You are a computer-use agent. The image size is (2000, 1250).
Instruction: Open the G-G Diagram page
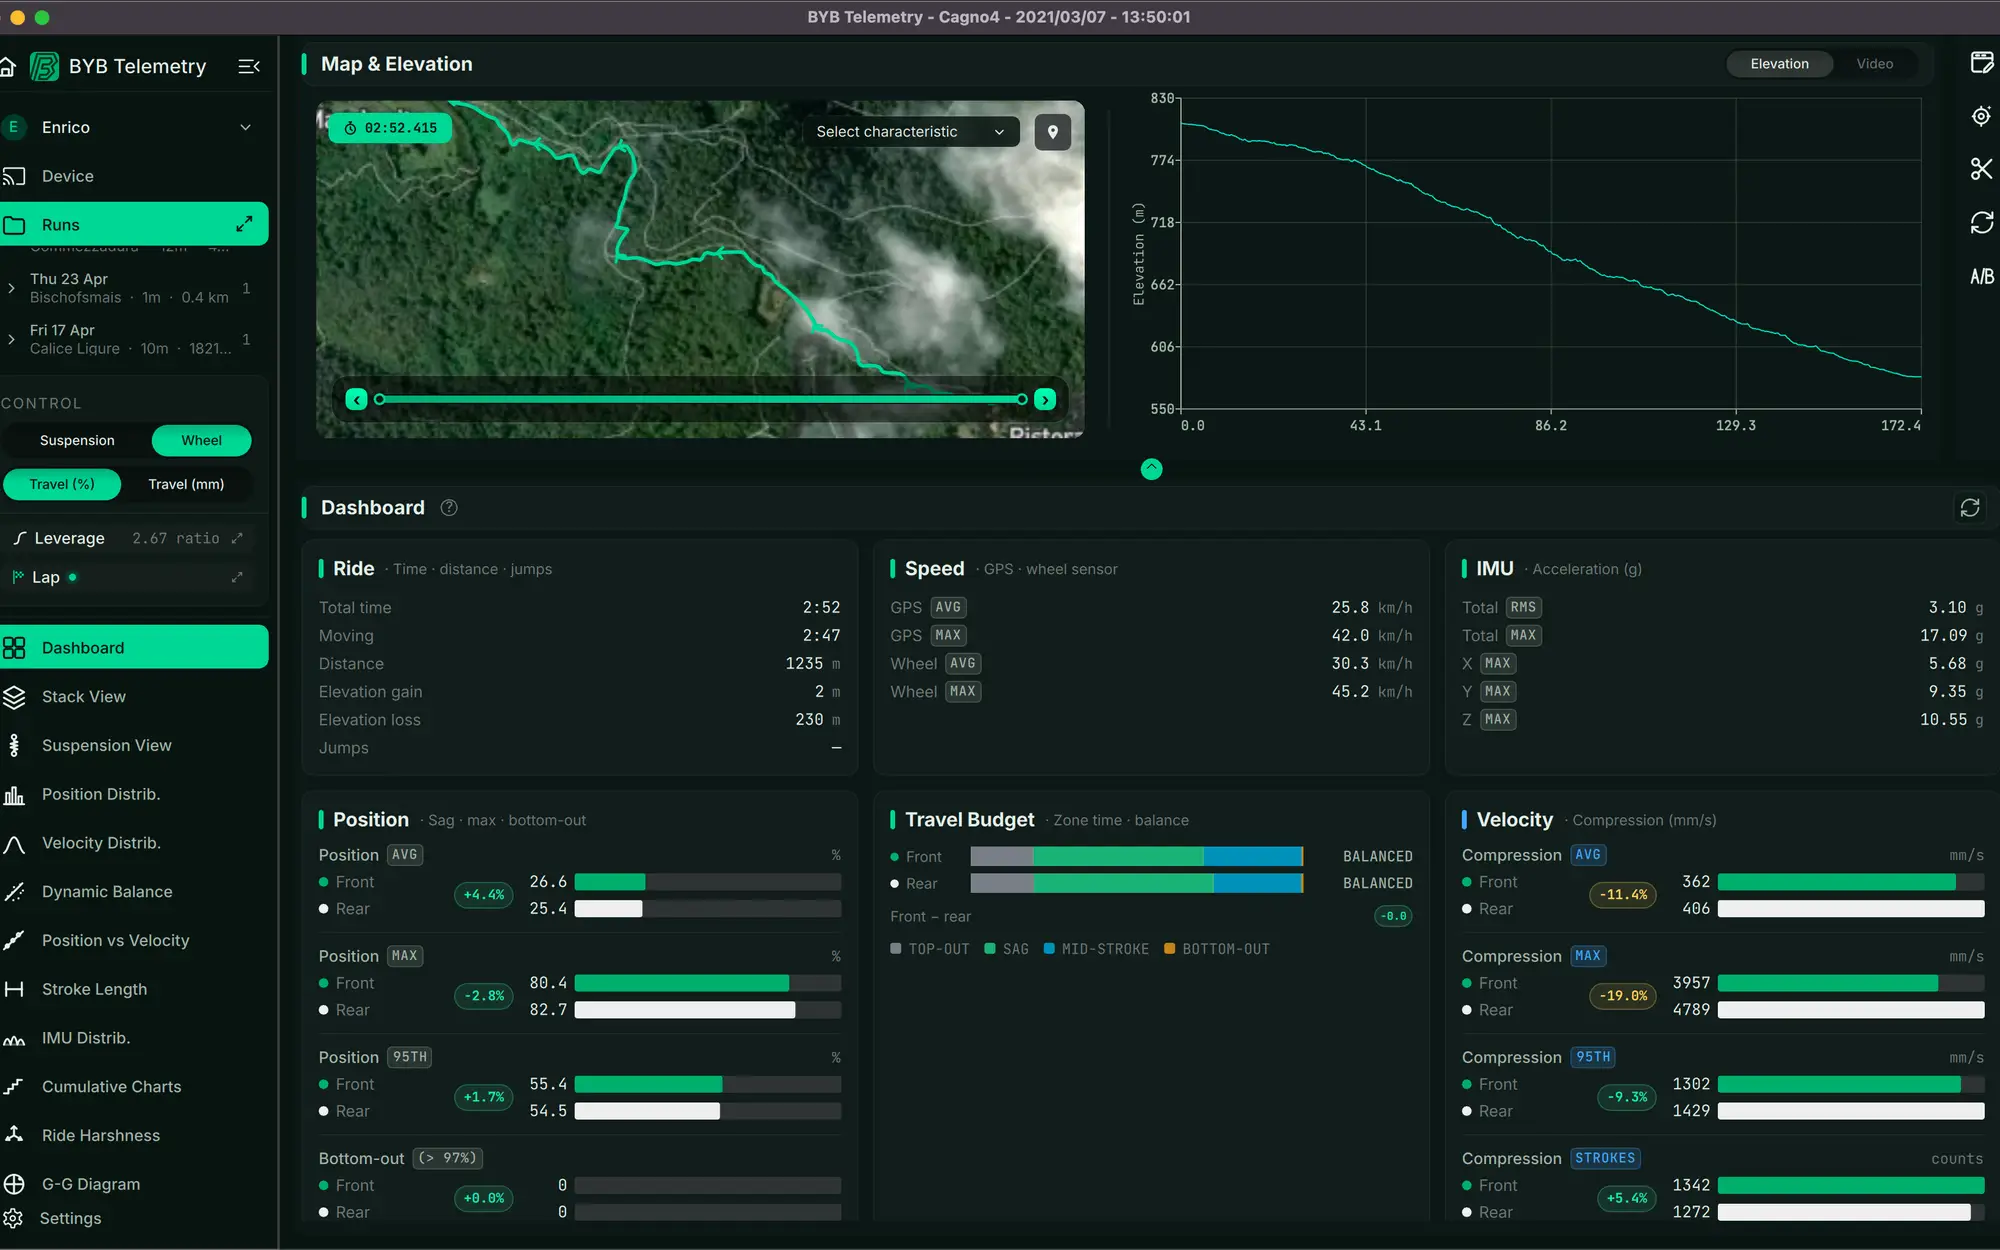click(134, 1184)
